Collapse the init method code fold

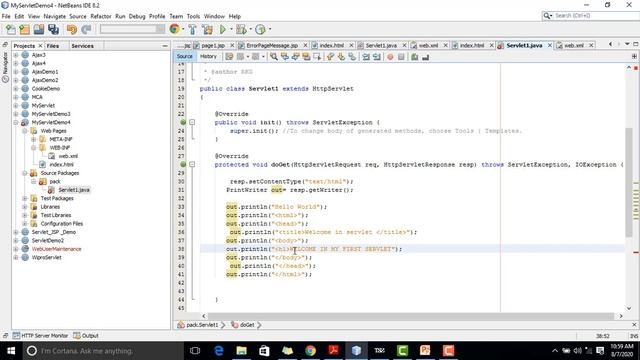192,122
